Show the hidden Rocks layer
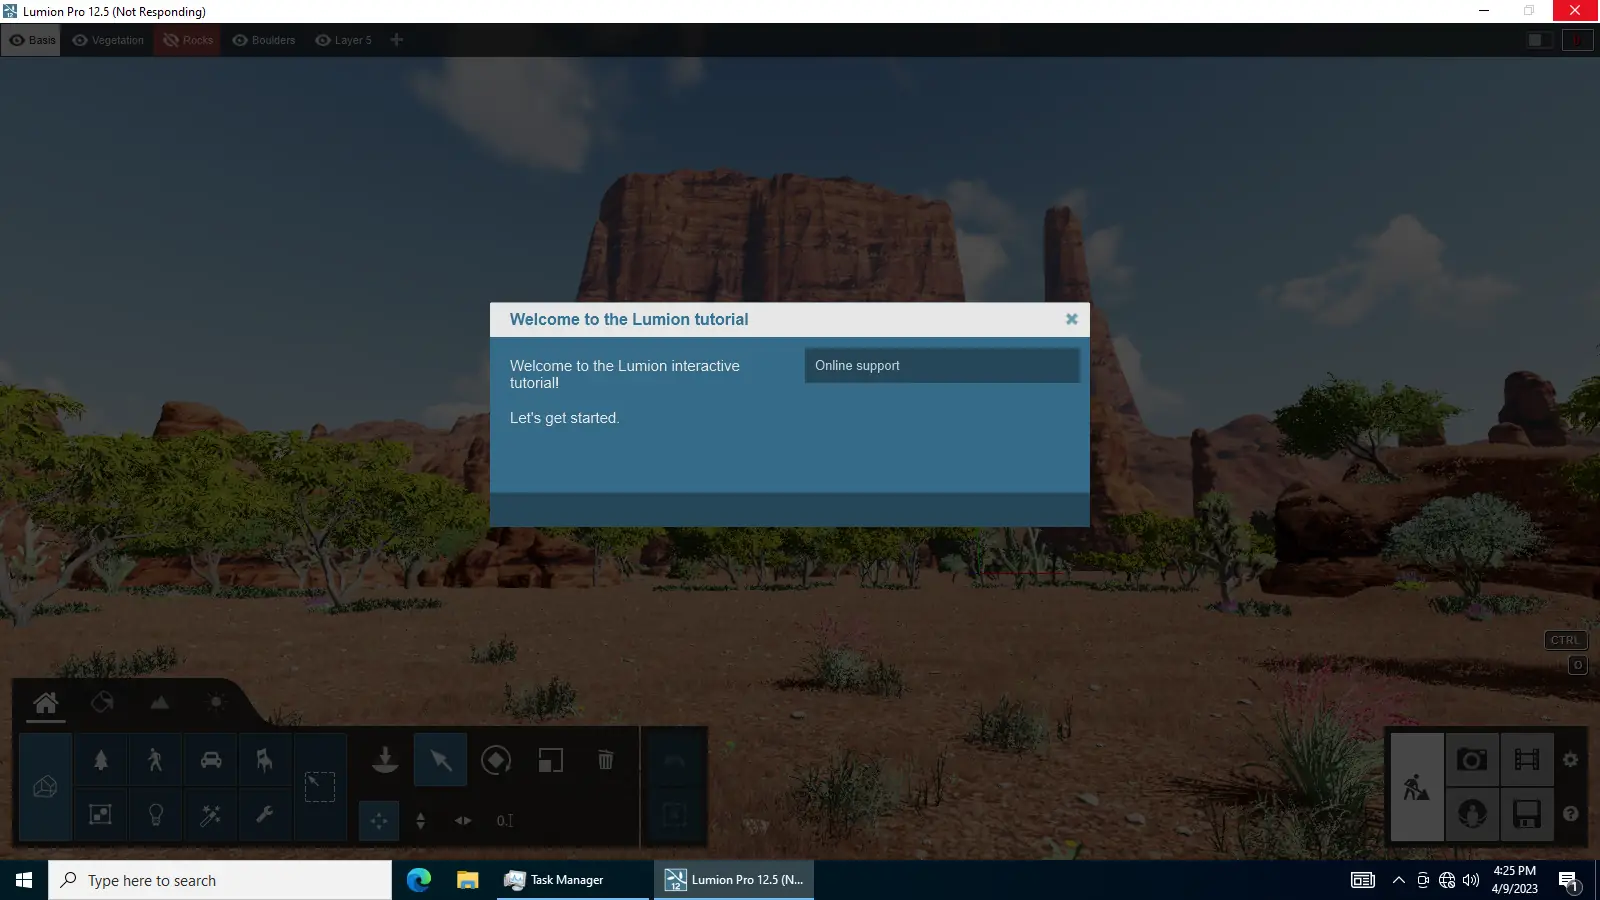The image size is (1600, 900). [x=171, y=40]
